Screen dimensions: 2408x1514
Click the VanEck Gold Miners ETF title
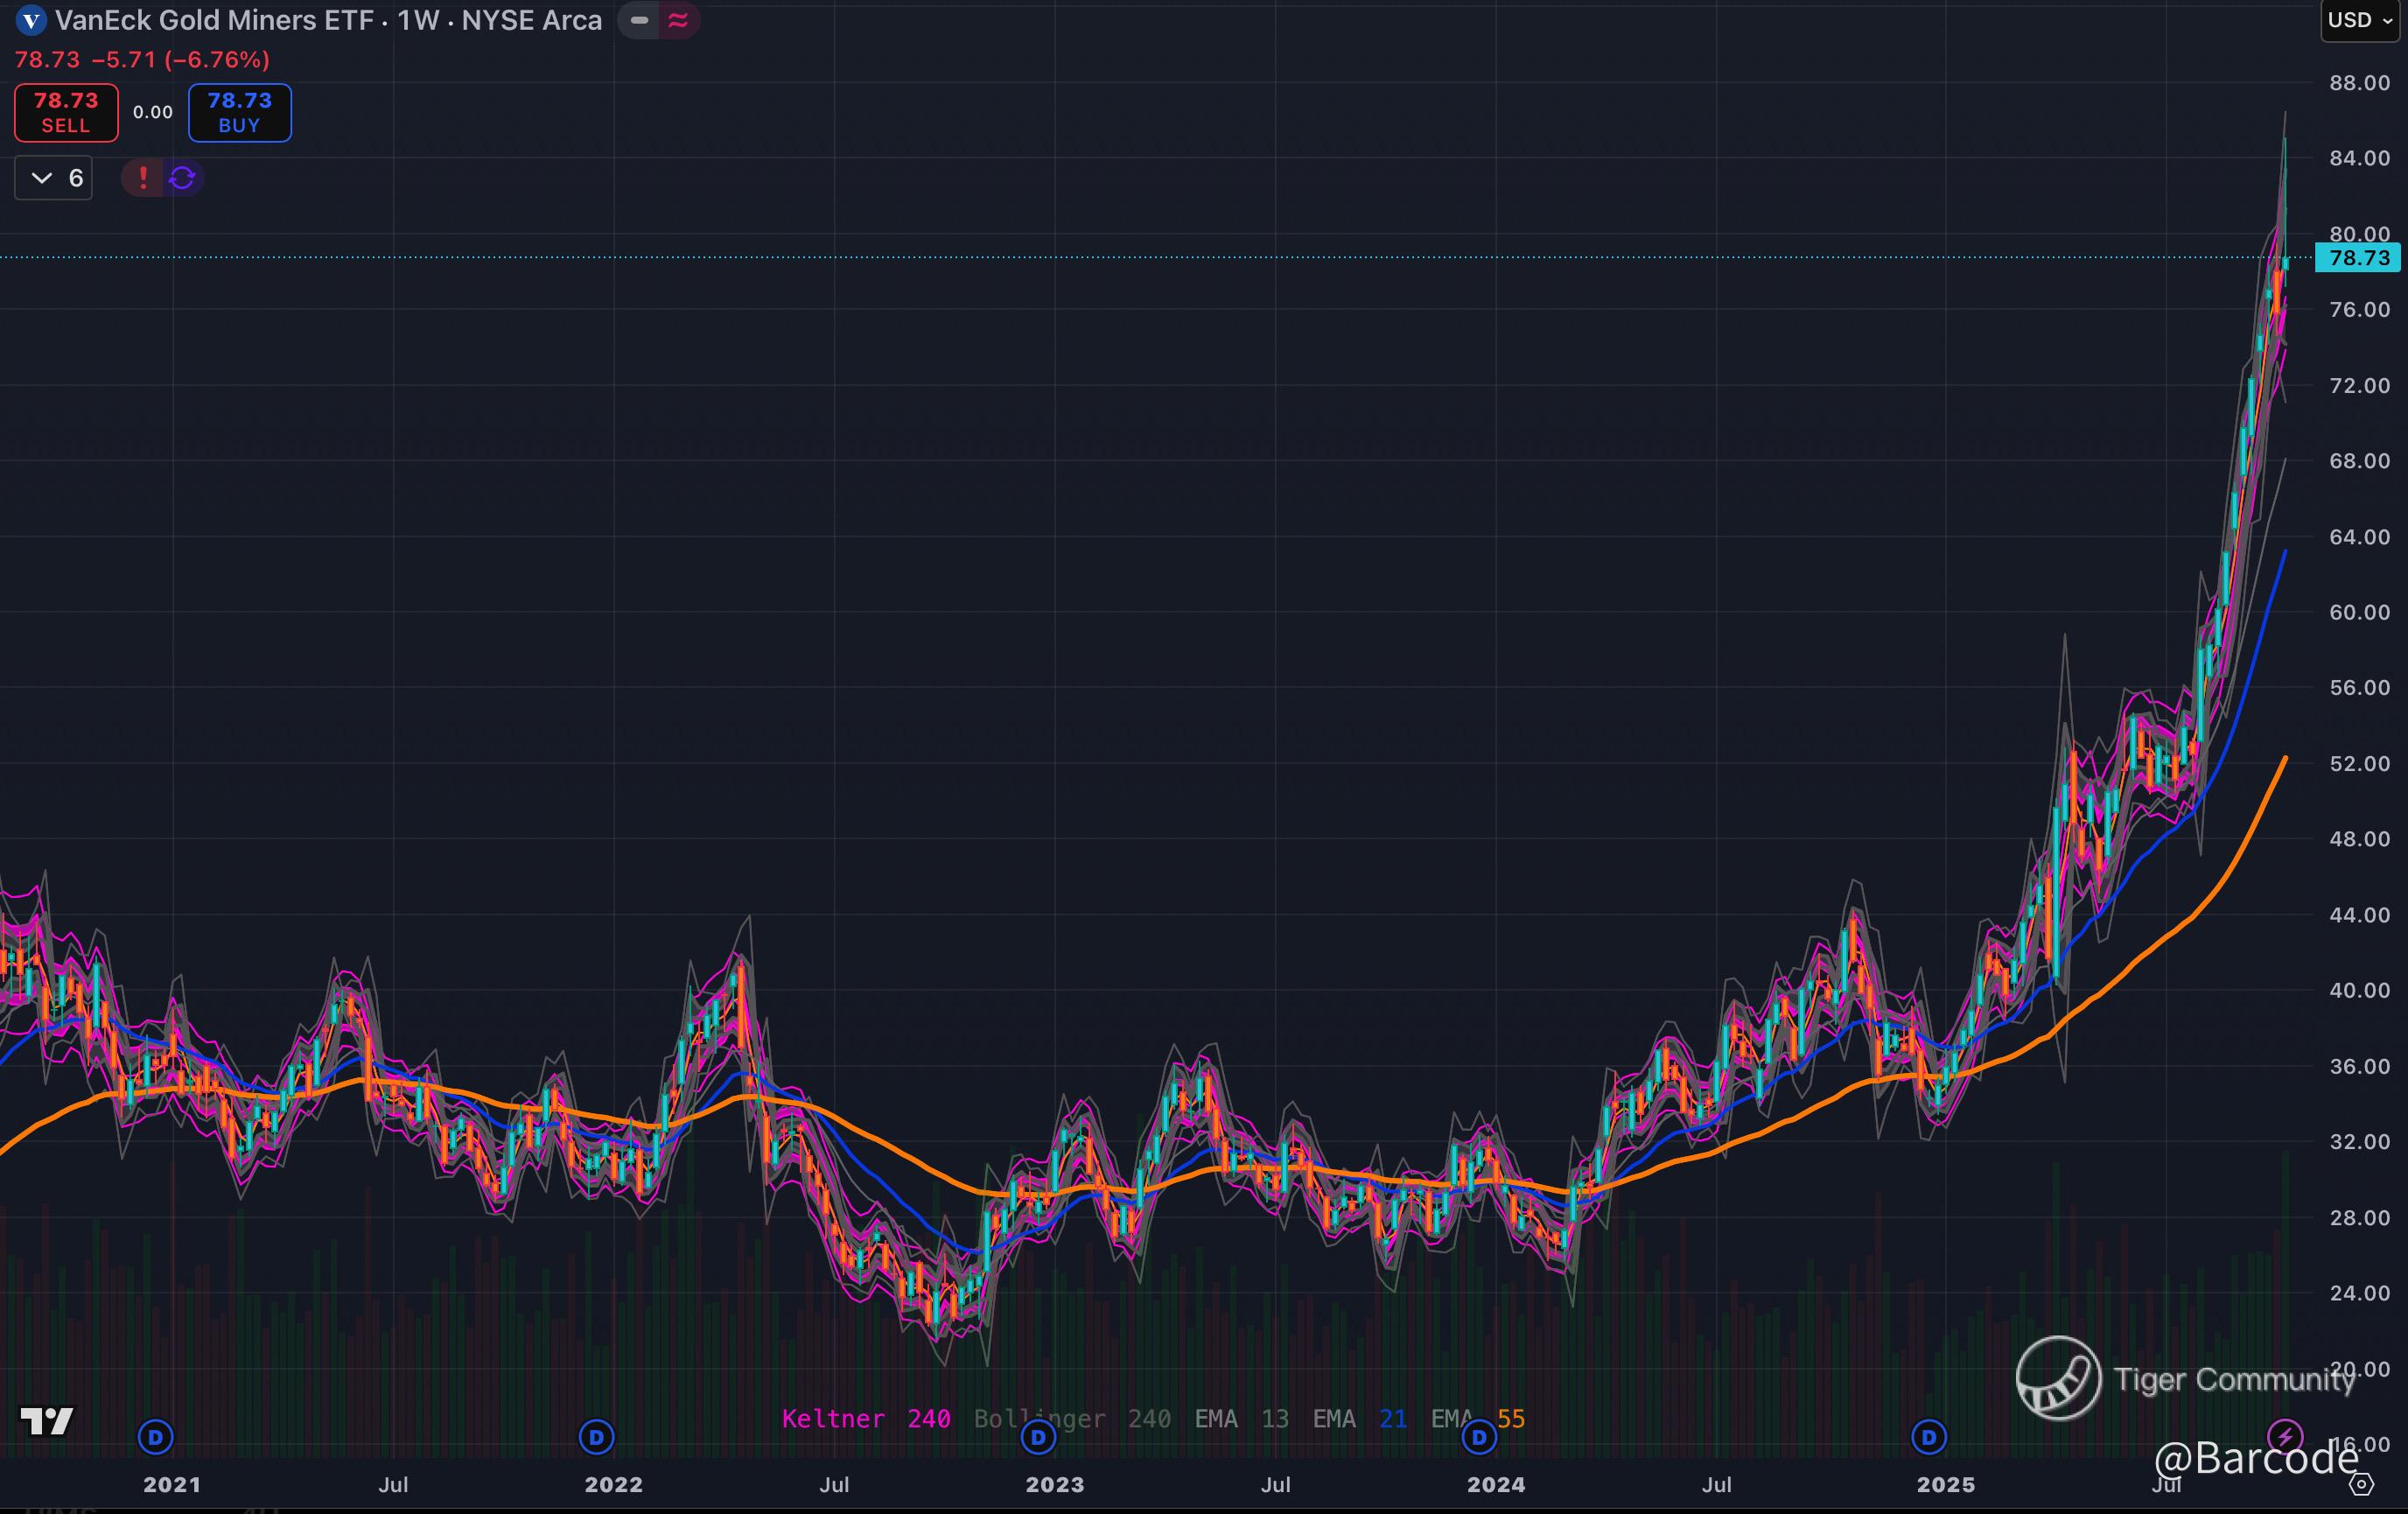[214, 20]
